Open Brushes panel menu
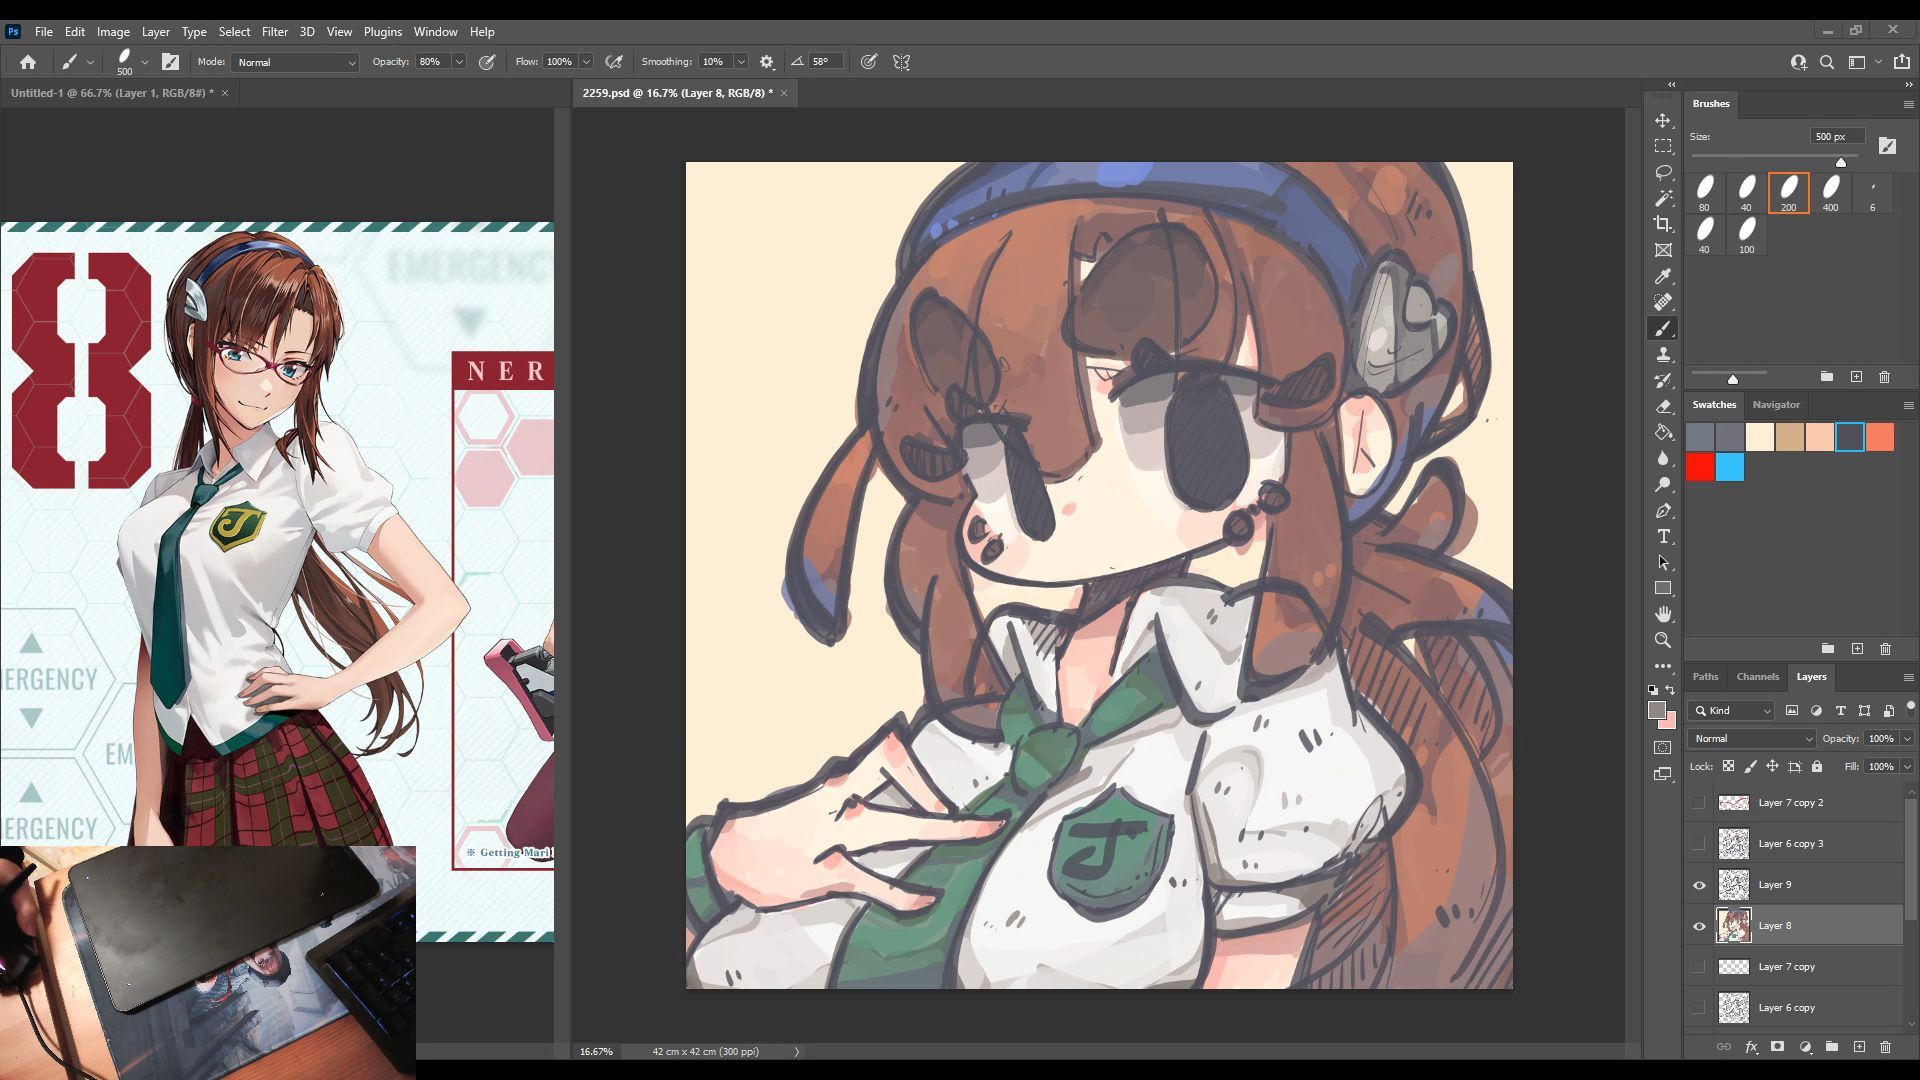The image size is (1920, 1080). point(1908,104)
